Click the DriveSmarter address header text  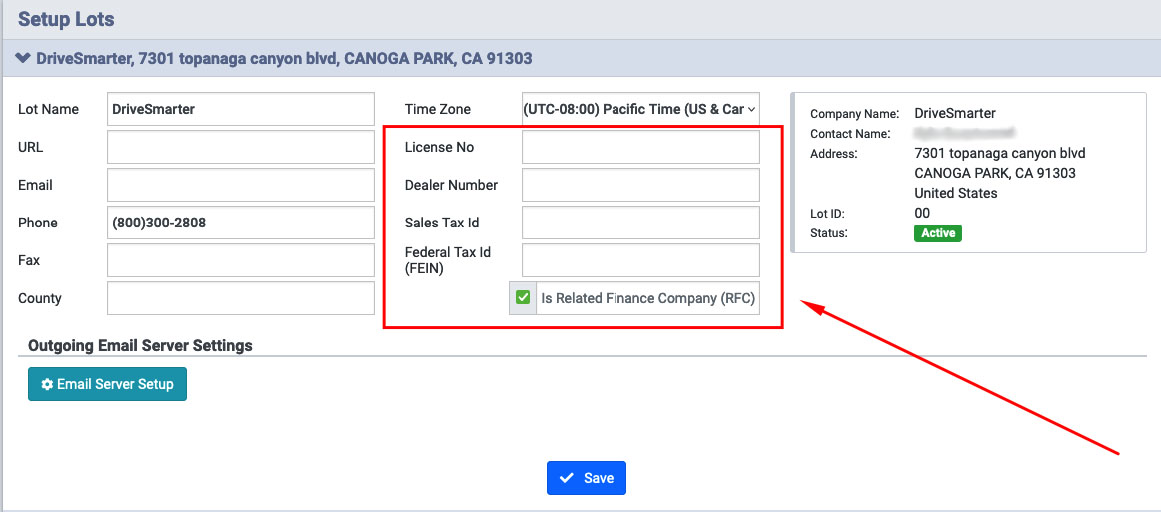coord(284,59)
